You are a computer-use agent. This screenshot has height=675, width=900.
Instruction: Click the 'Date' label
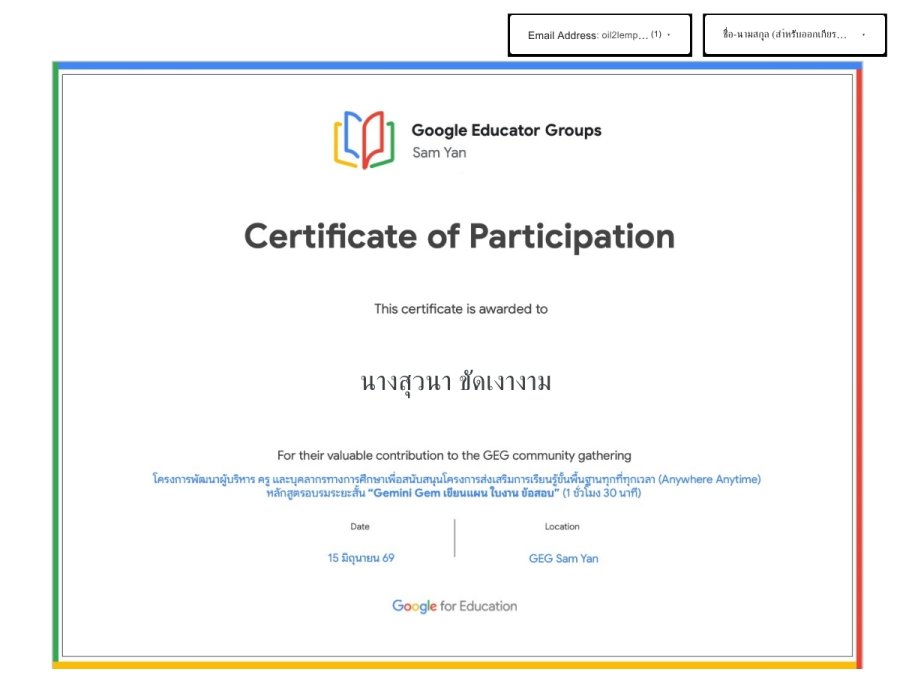[x=360, y=526]
